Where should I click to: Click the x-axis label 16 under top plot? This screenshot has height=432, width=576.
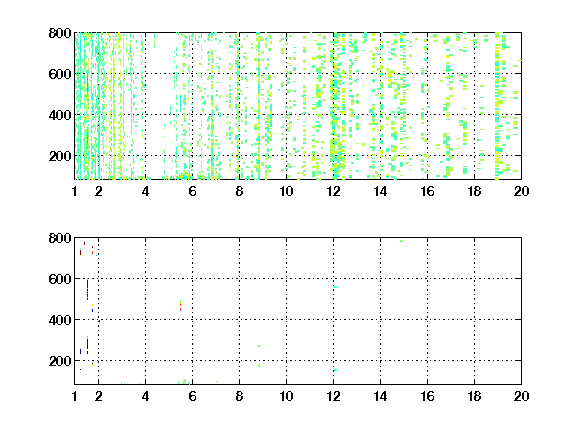click(427, 191)
